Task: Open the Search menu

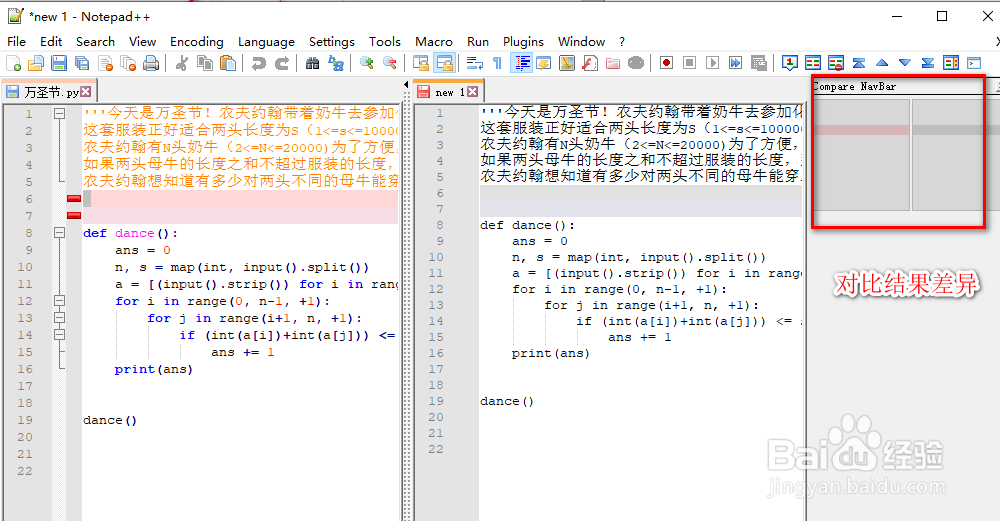Action: coord(96,41)
